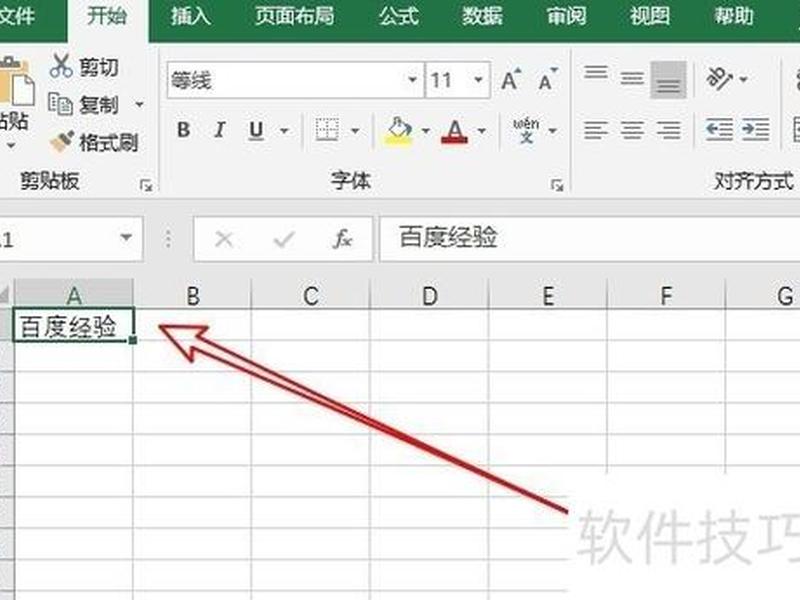Click the formula bar Enter checkmark
The height and width of the screenshot is (600, 800).
click(x=284, y=239)
